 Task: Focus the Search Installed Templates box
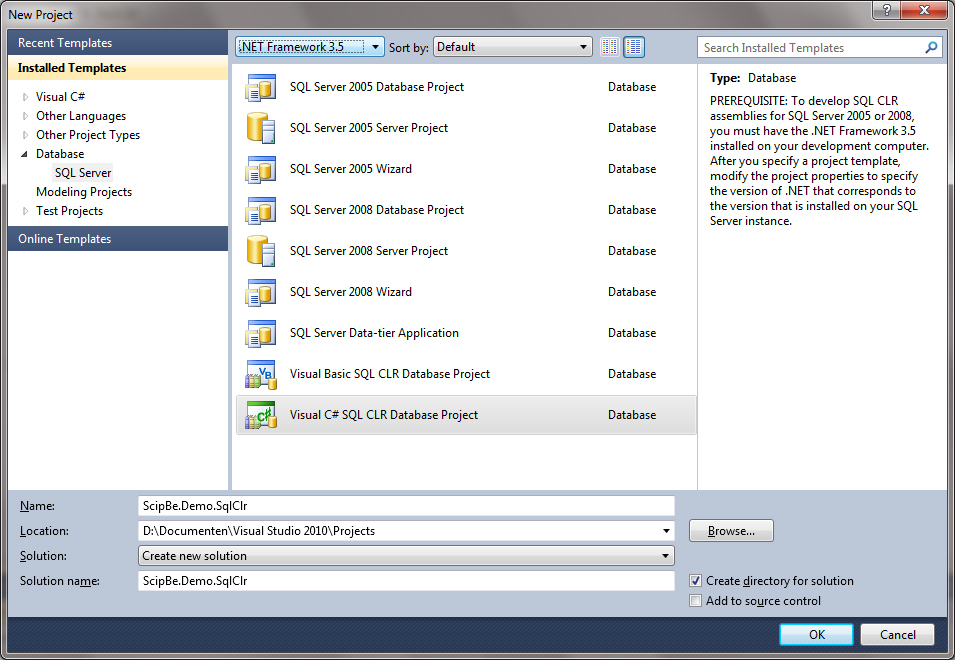(x=810, y=47)
